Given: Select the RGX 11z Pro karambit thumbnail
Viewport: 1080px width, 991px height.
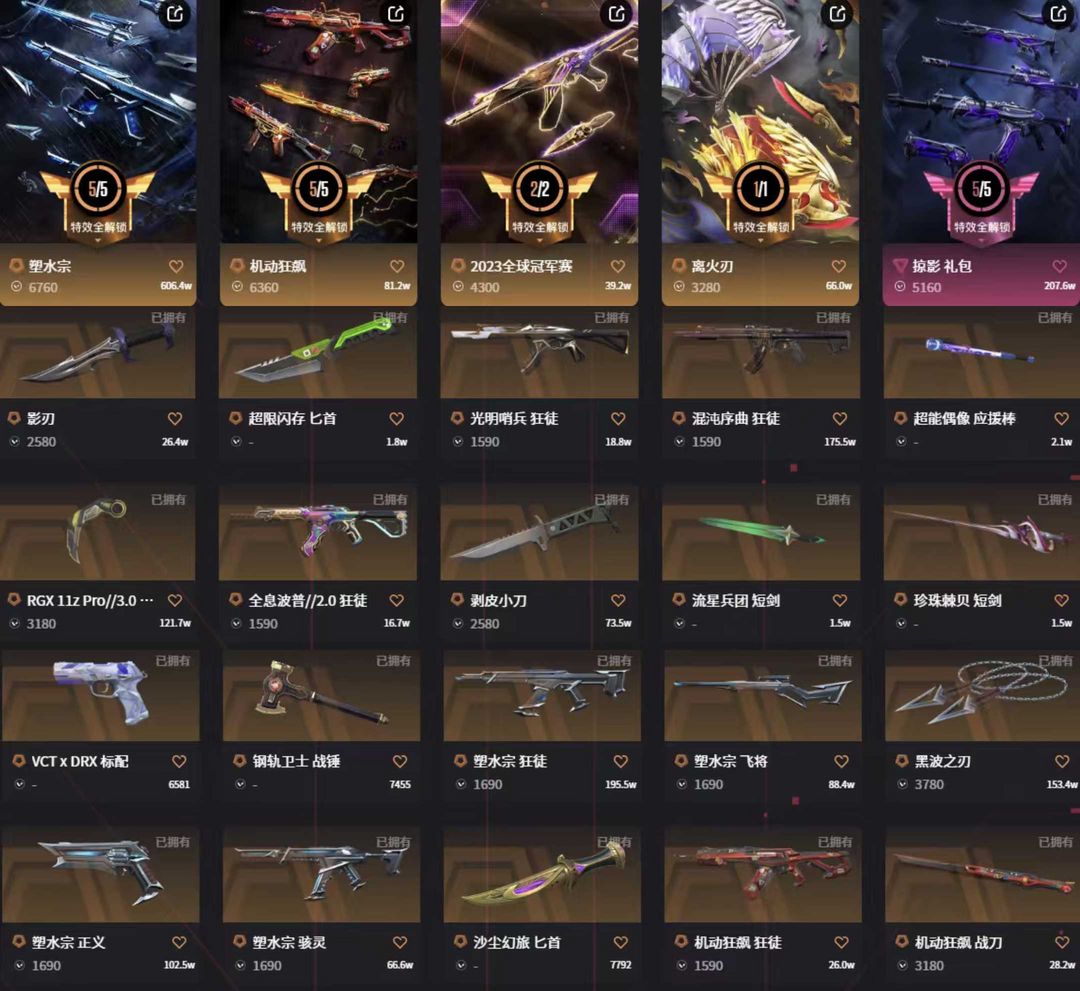Looking at the screenshot, I should (x=98, y=532).
